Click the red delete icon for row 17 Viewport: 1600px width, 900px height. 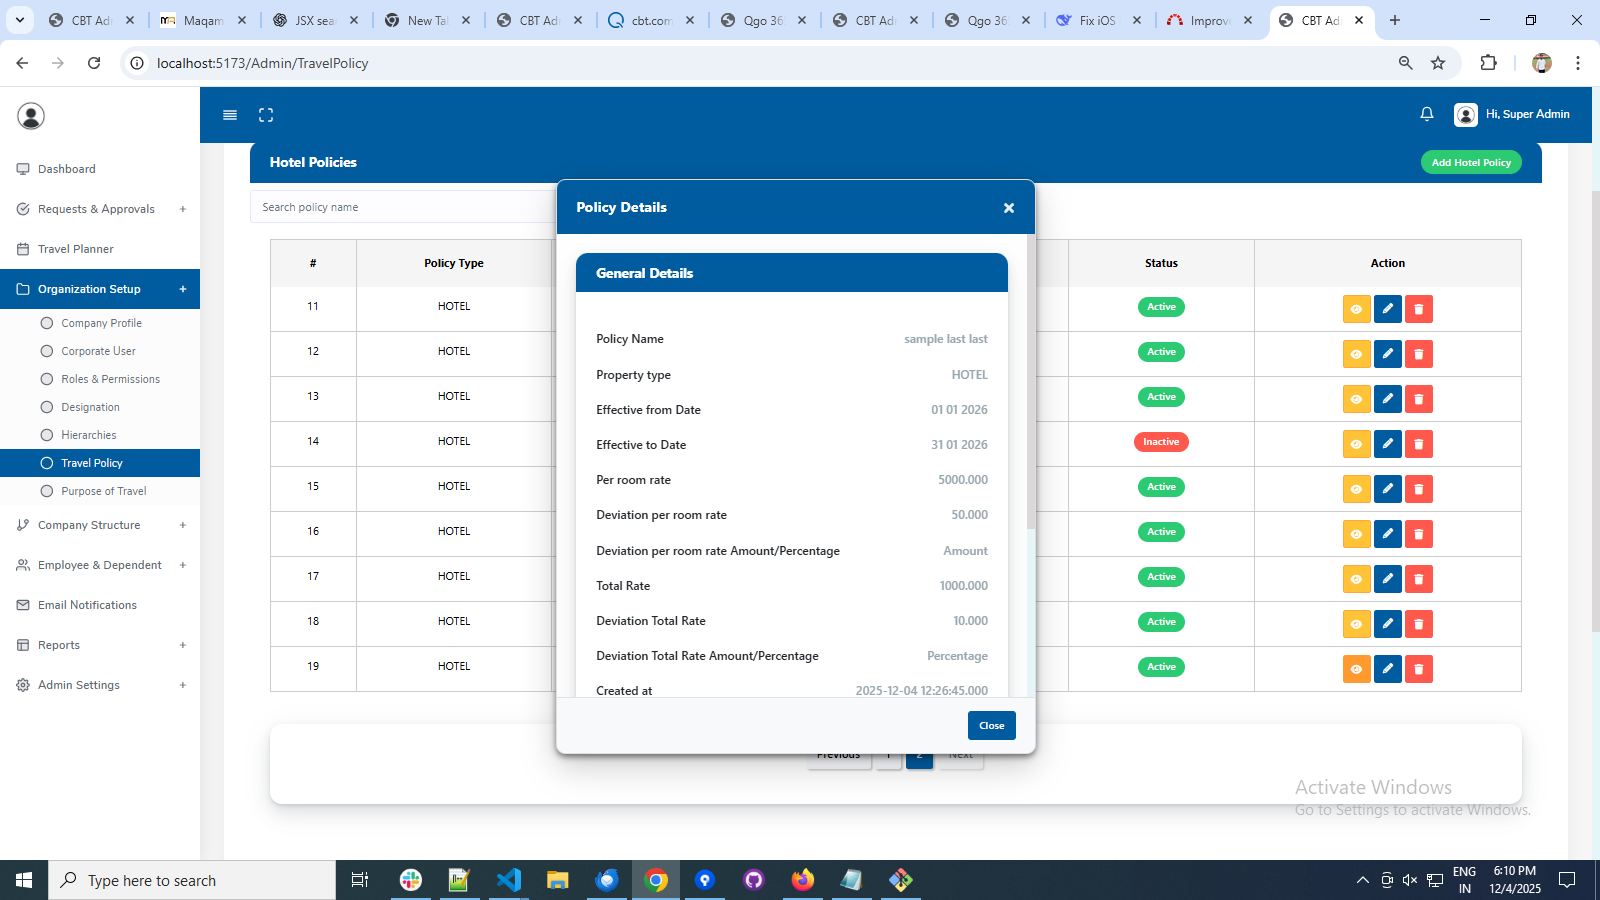(x=1418, y=579)
